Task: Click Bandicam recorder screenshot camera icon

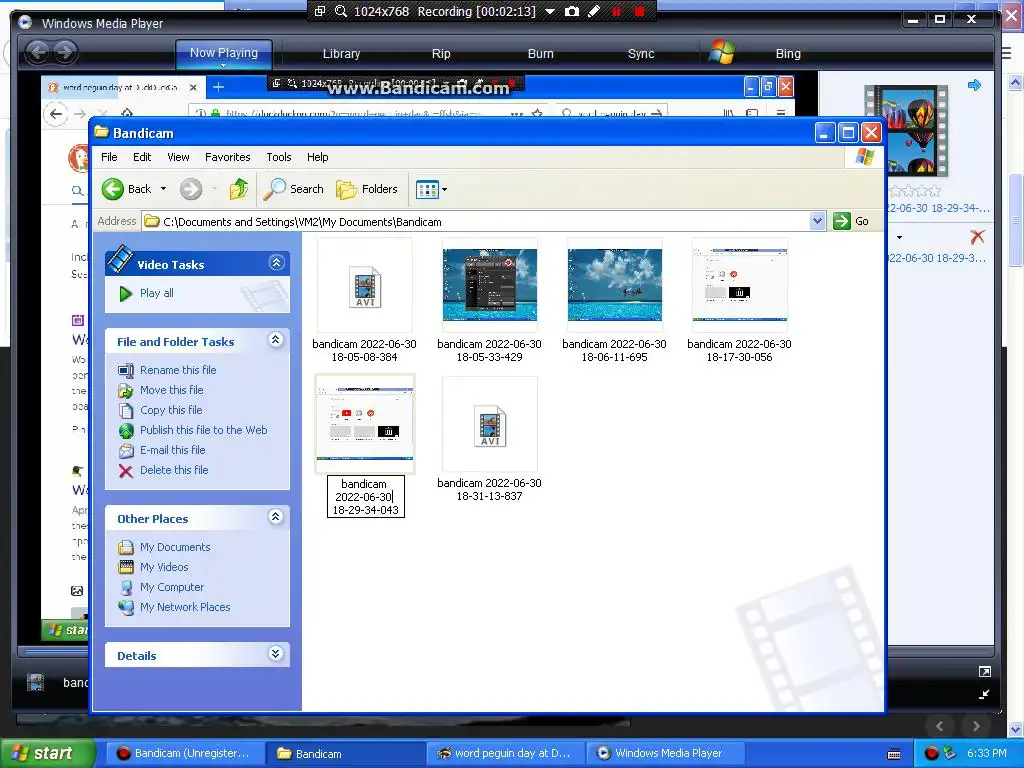Action: coord(571,11)
